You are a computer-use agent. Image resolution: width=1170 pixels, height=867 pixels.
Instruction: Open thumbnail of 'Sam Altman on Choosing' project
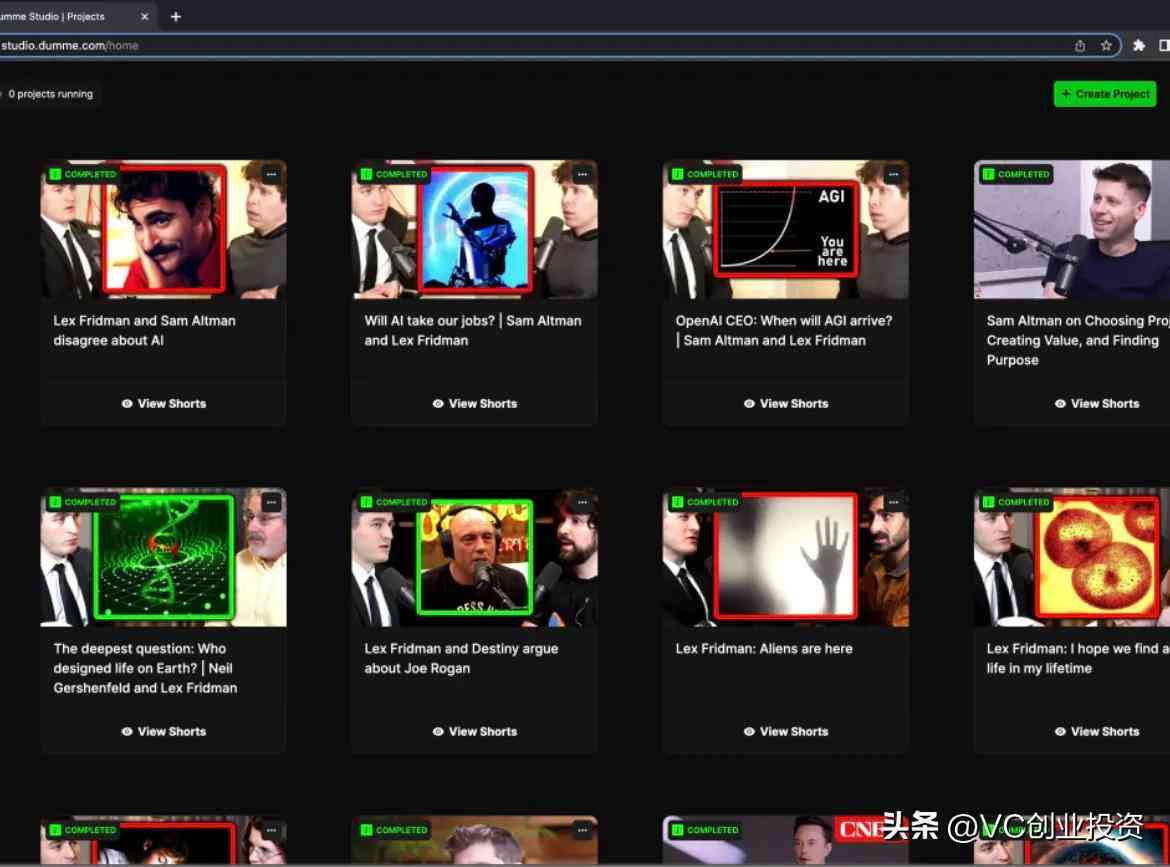coord(1072,230)
